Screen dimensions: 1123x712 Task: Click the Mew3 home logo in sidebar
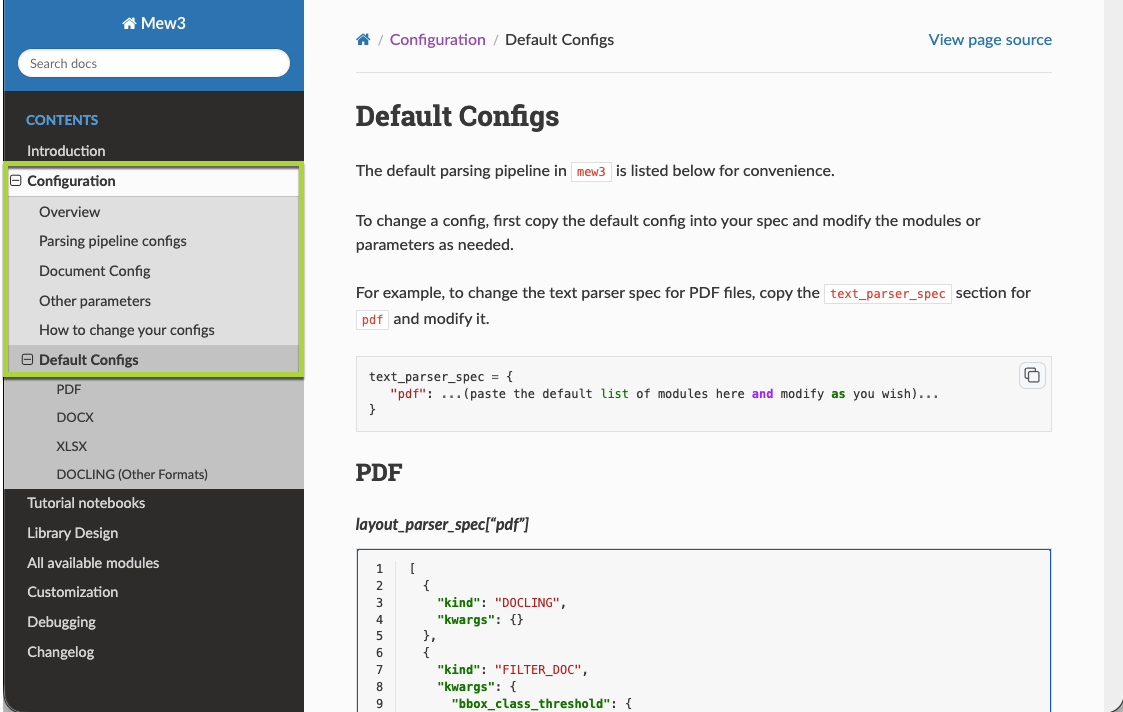(153, 23)
